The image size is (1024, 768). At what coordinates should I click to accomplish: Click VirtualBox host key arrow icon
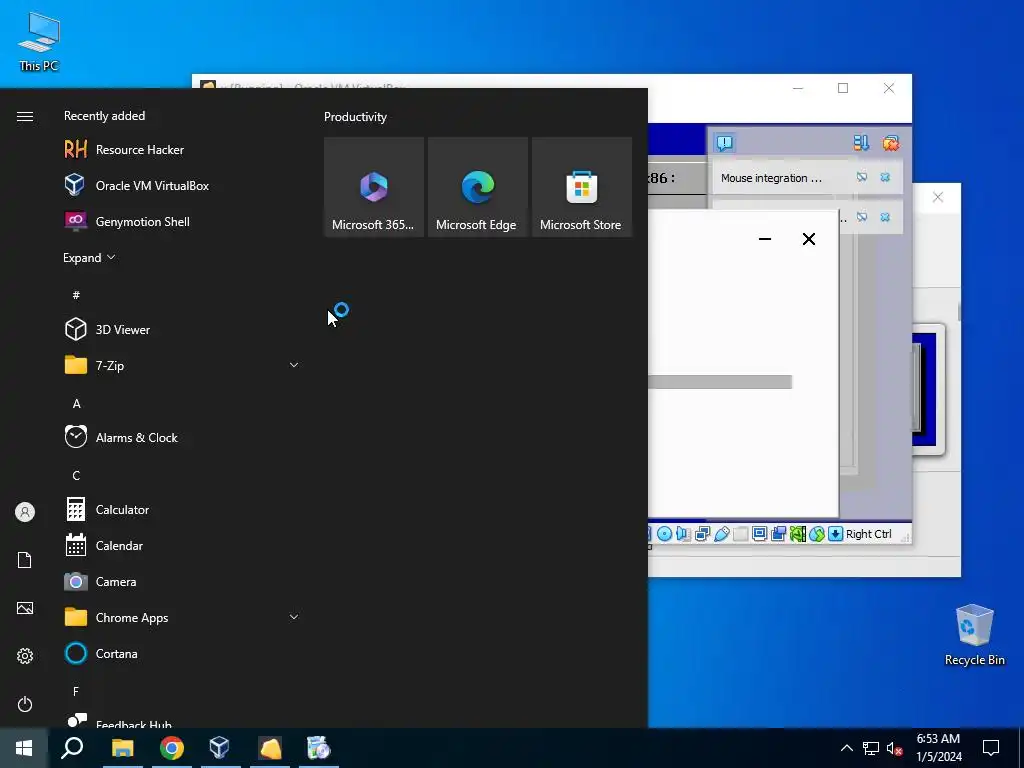(x=835, y=534)
